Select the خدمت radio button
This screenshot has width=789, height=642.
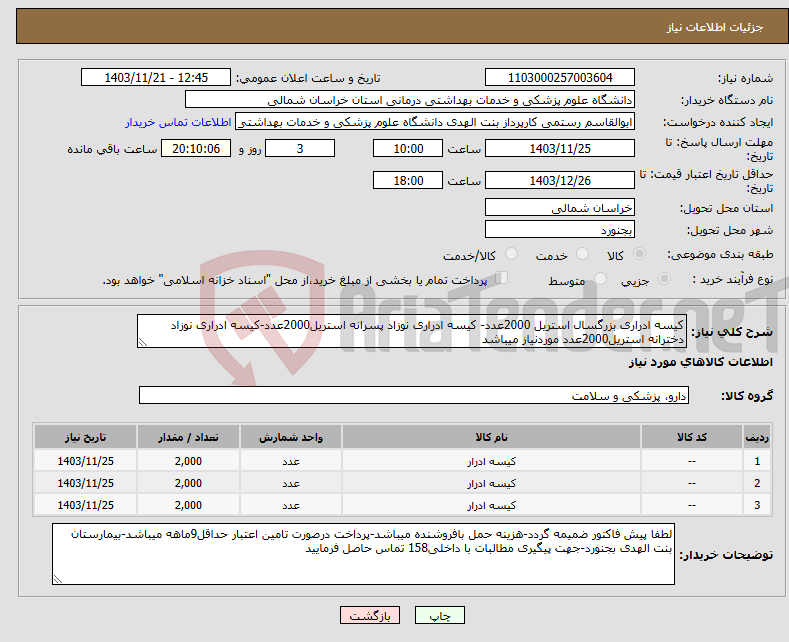(x=582, y=254)
